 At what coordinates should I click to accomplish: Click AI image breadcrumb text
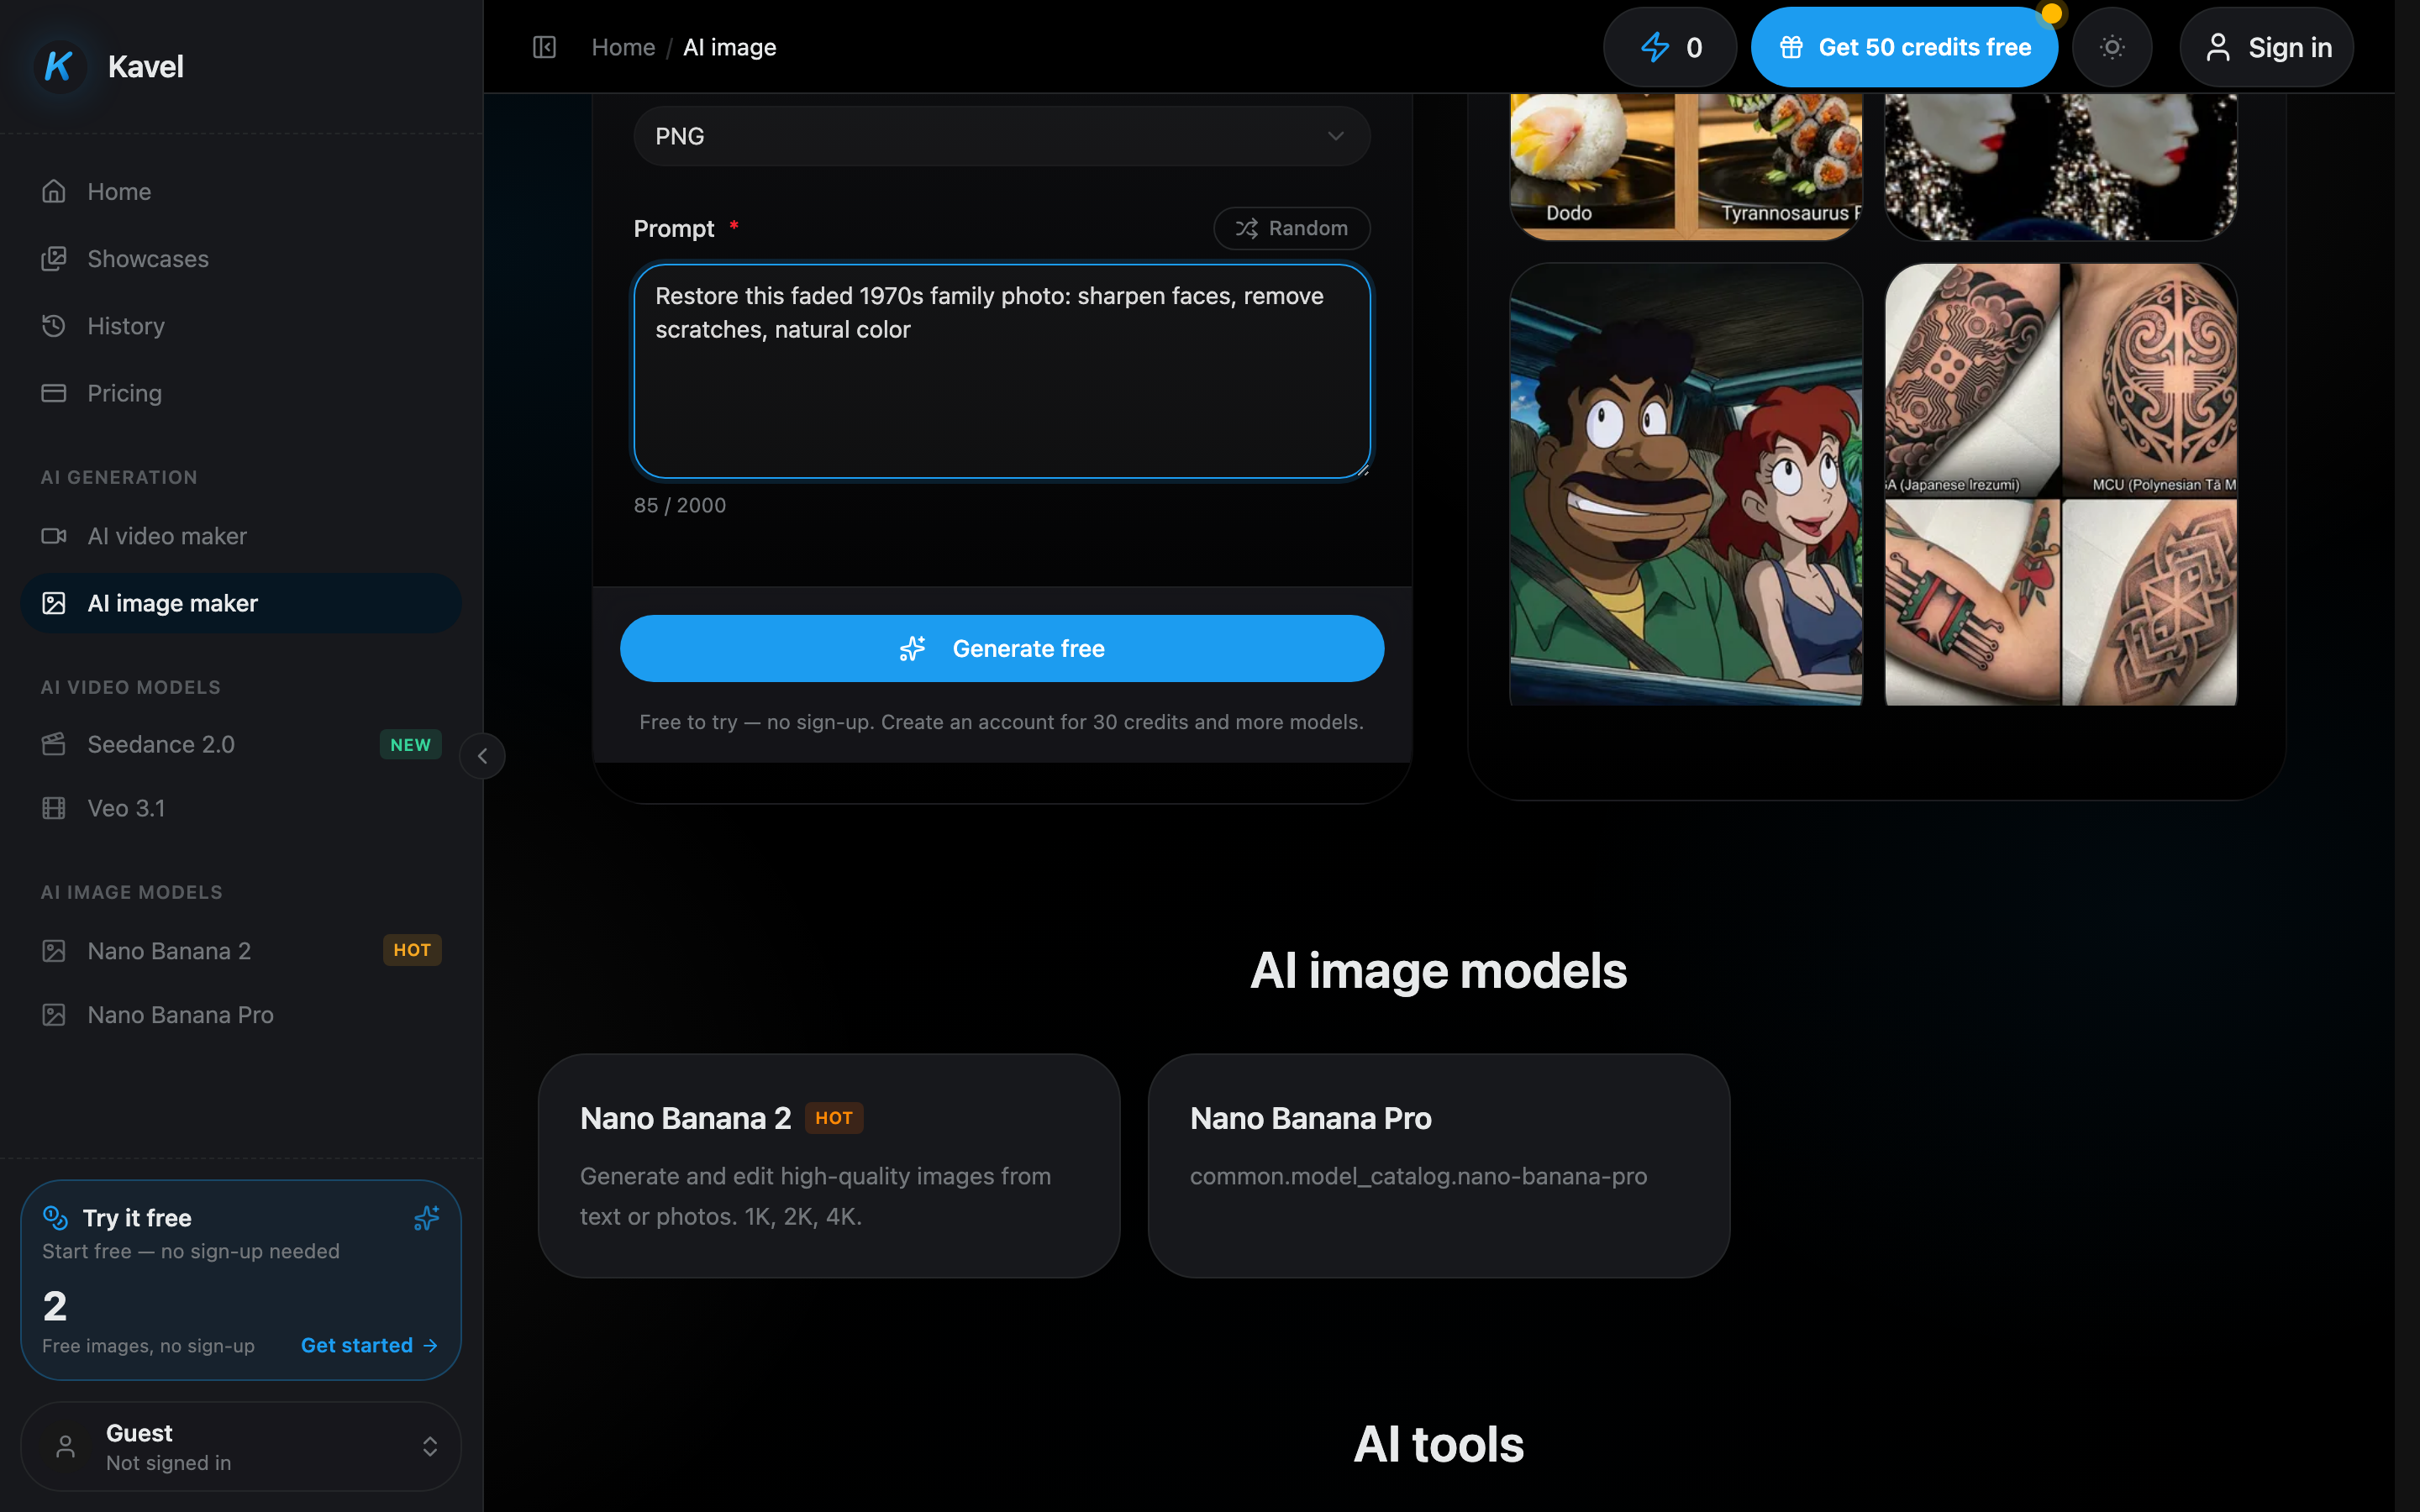point(729,47)
